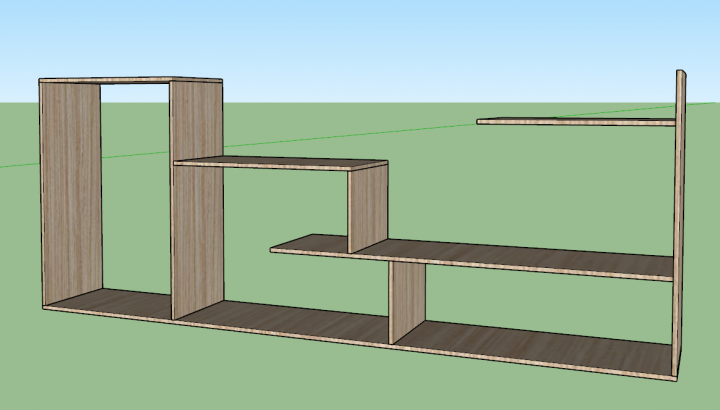The width and height of the screenshot is (720, 410).
Task: Select the leftmost tall vertical panel
Action: [71, 193]
